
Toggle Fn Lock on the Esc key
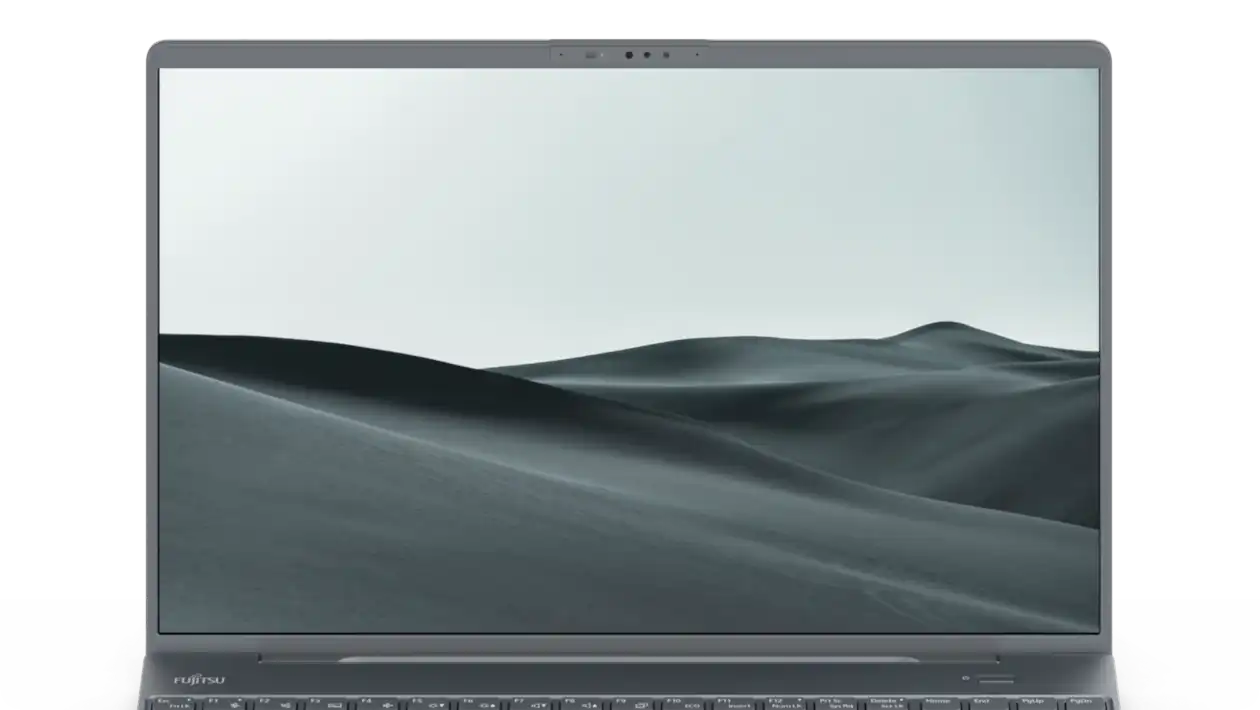point(178,703)
